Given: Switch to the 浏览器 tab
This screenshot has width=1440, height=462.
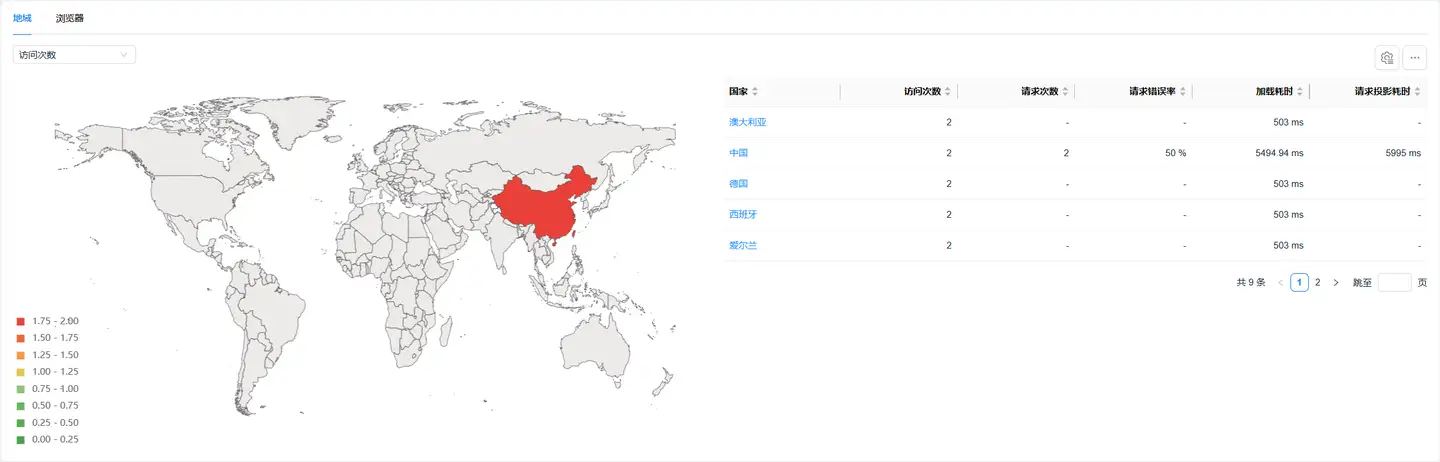Looking at the screenshot, I should coord(70,18).
